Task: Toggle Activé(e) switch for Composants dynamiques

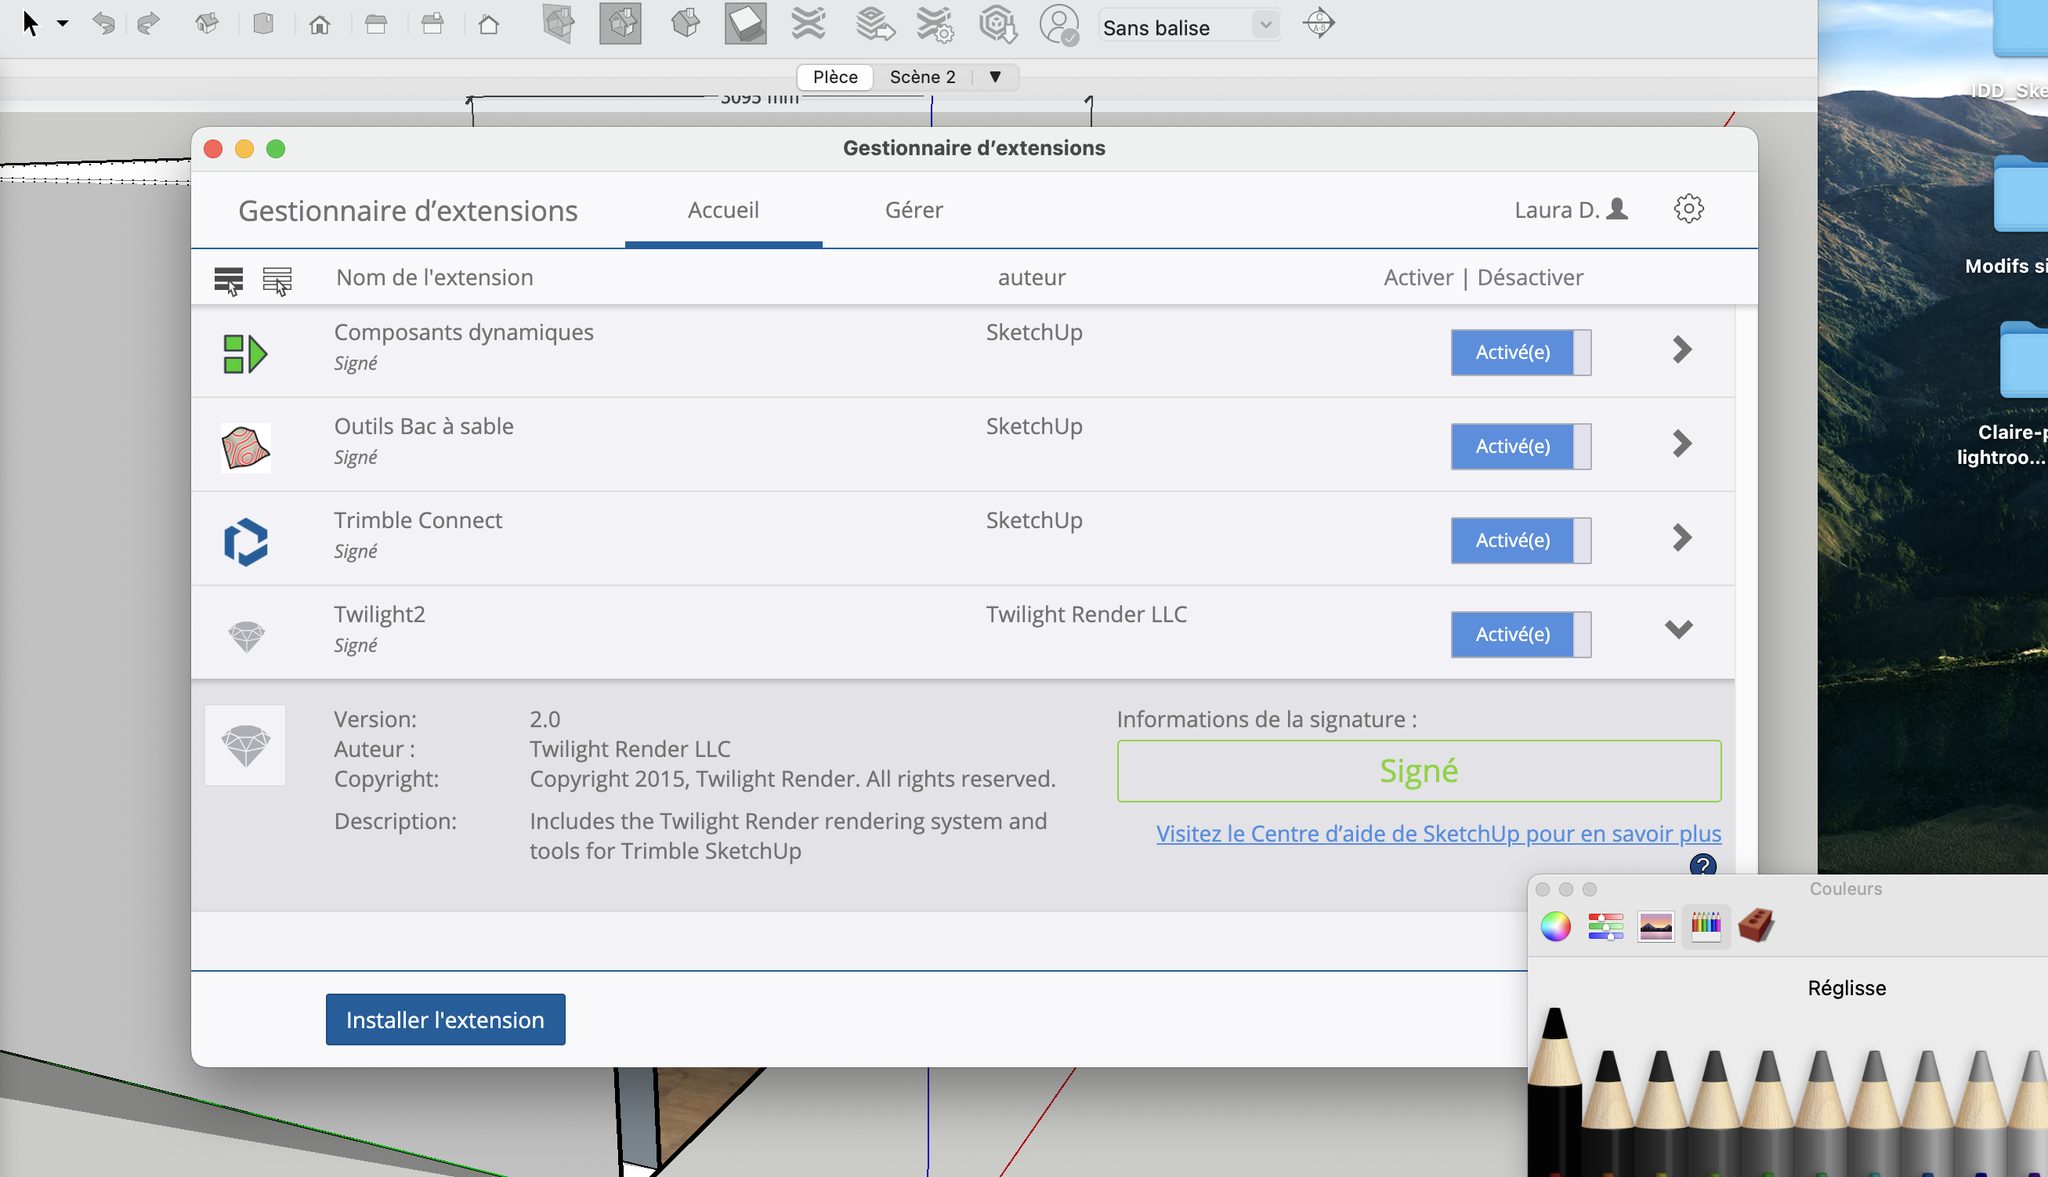Action: 1520,352
